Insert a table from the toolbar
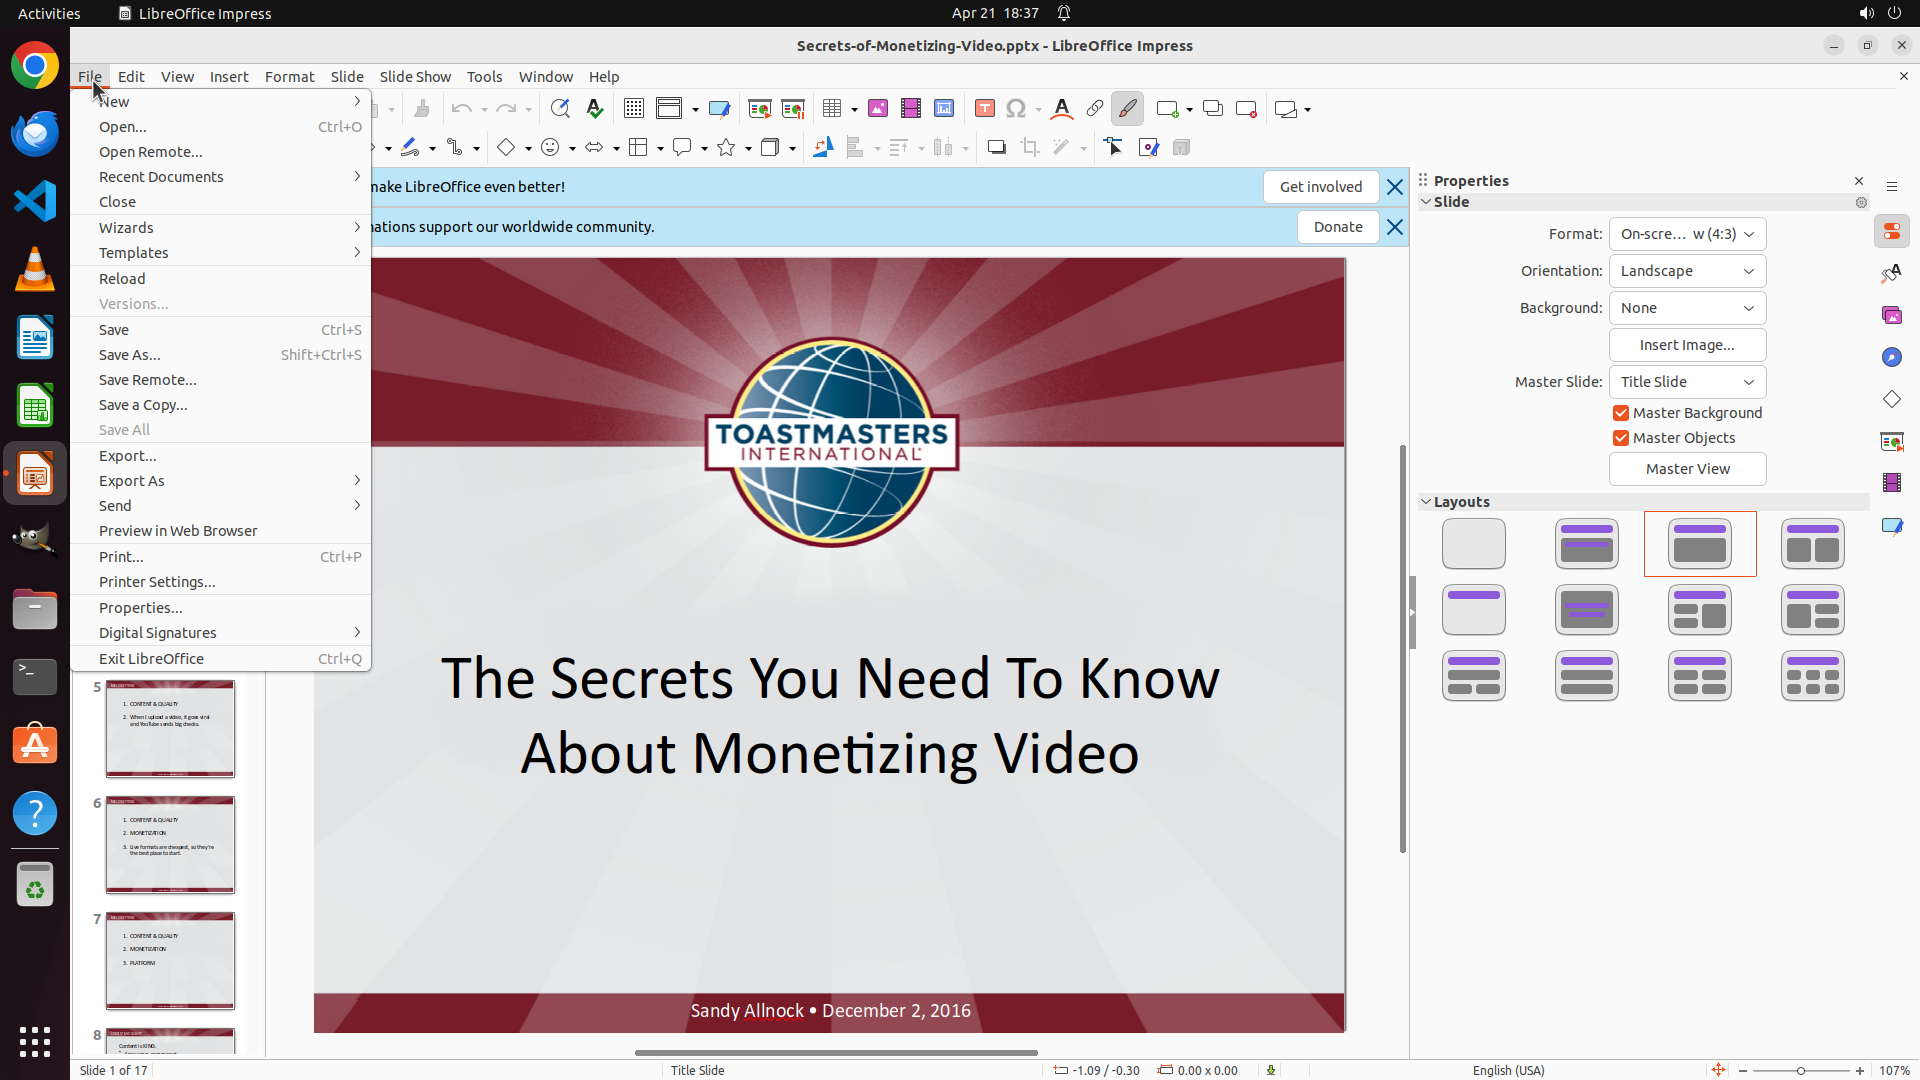 pos(832,109)
